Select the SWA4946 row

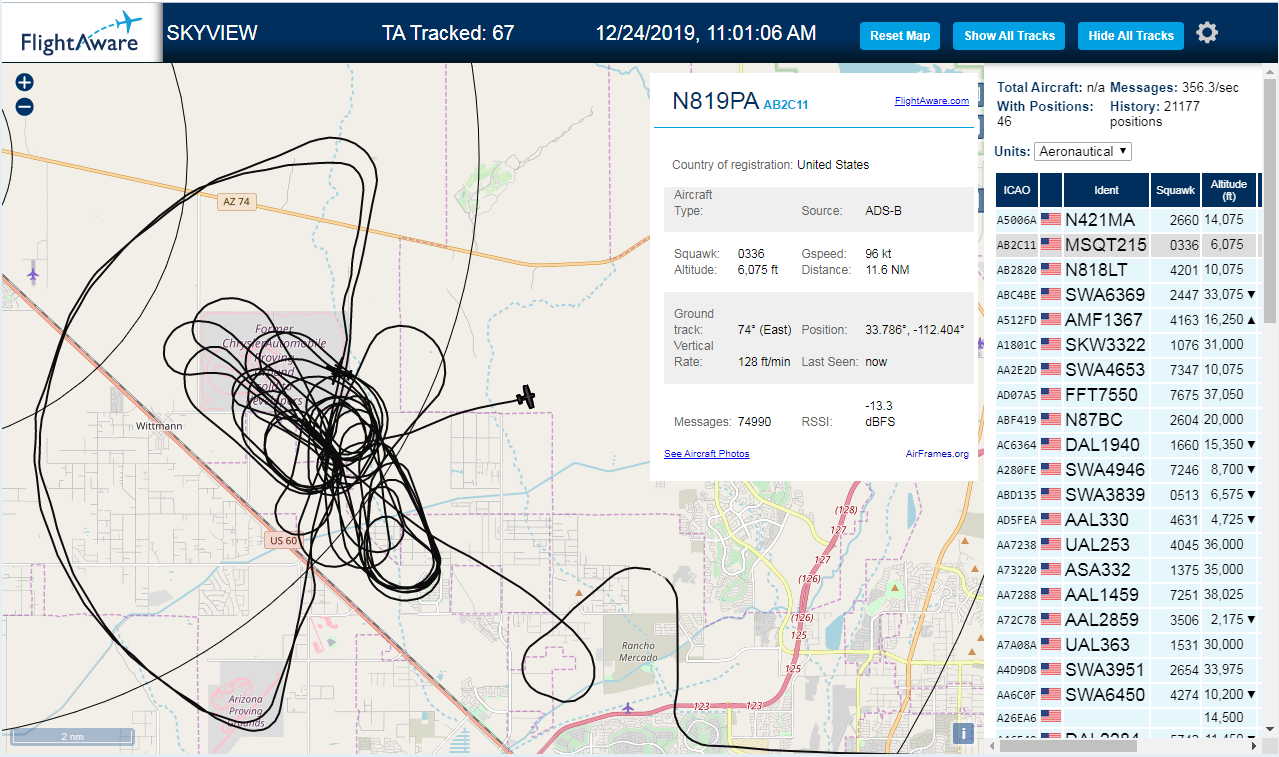pos(1128,469)
